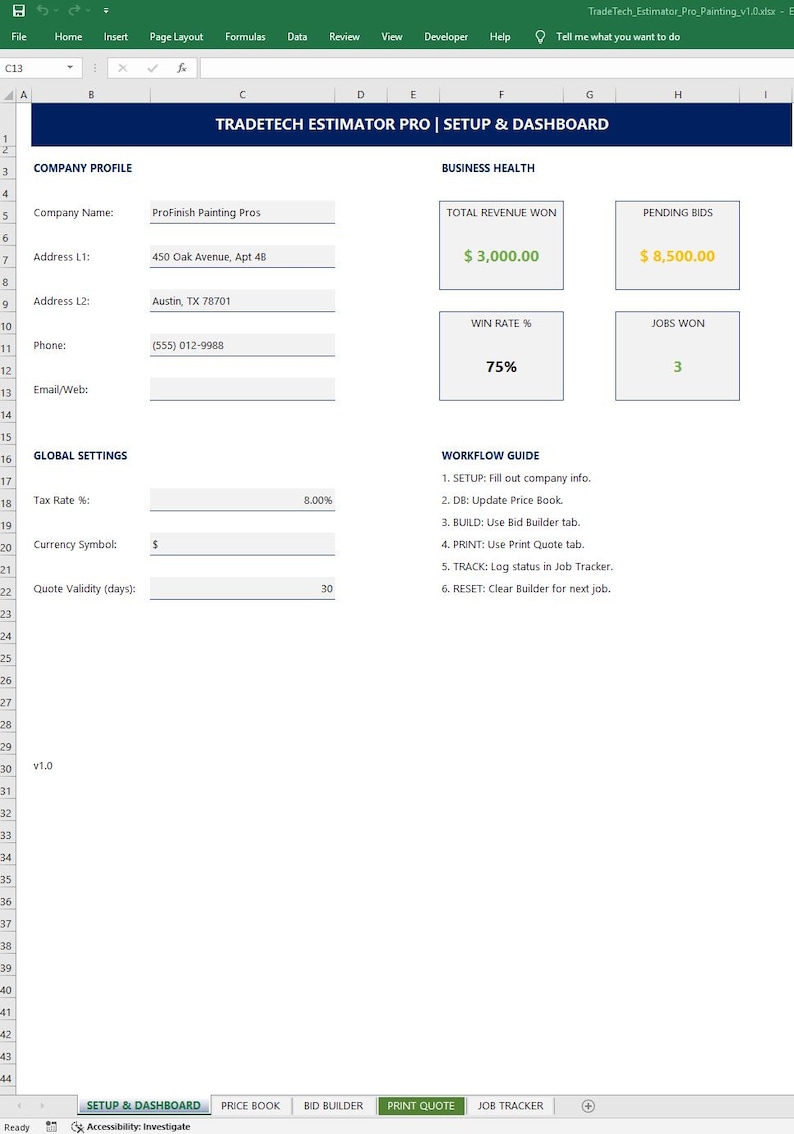Select the empty Email/Web input cell

point(242,389)
